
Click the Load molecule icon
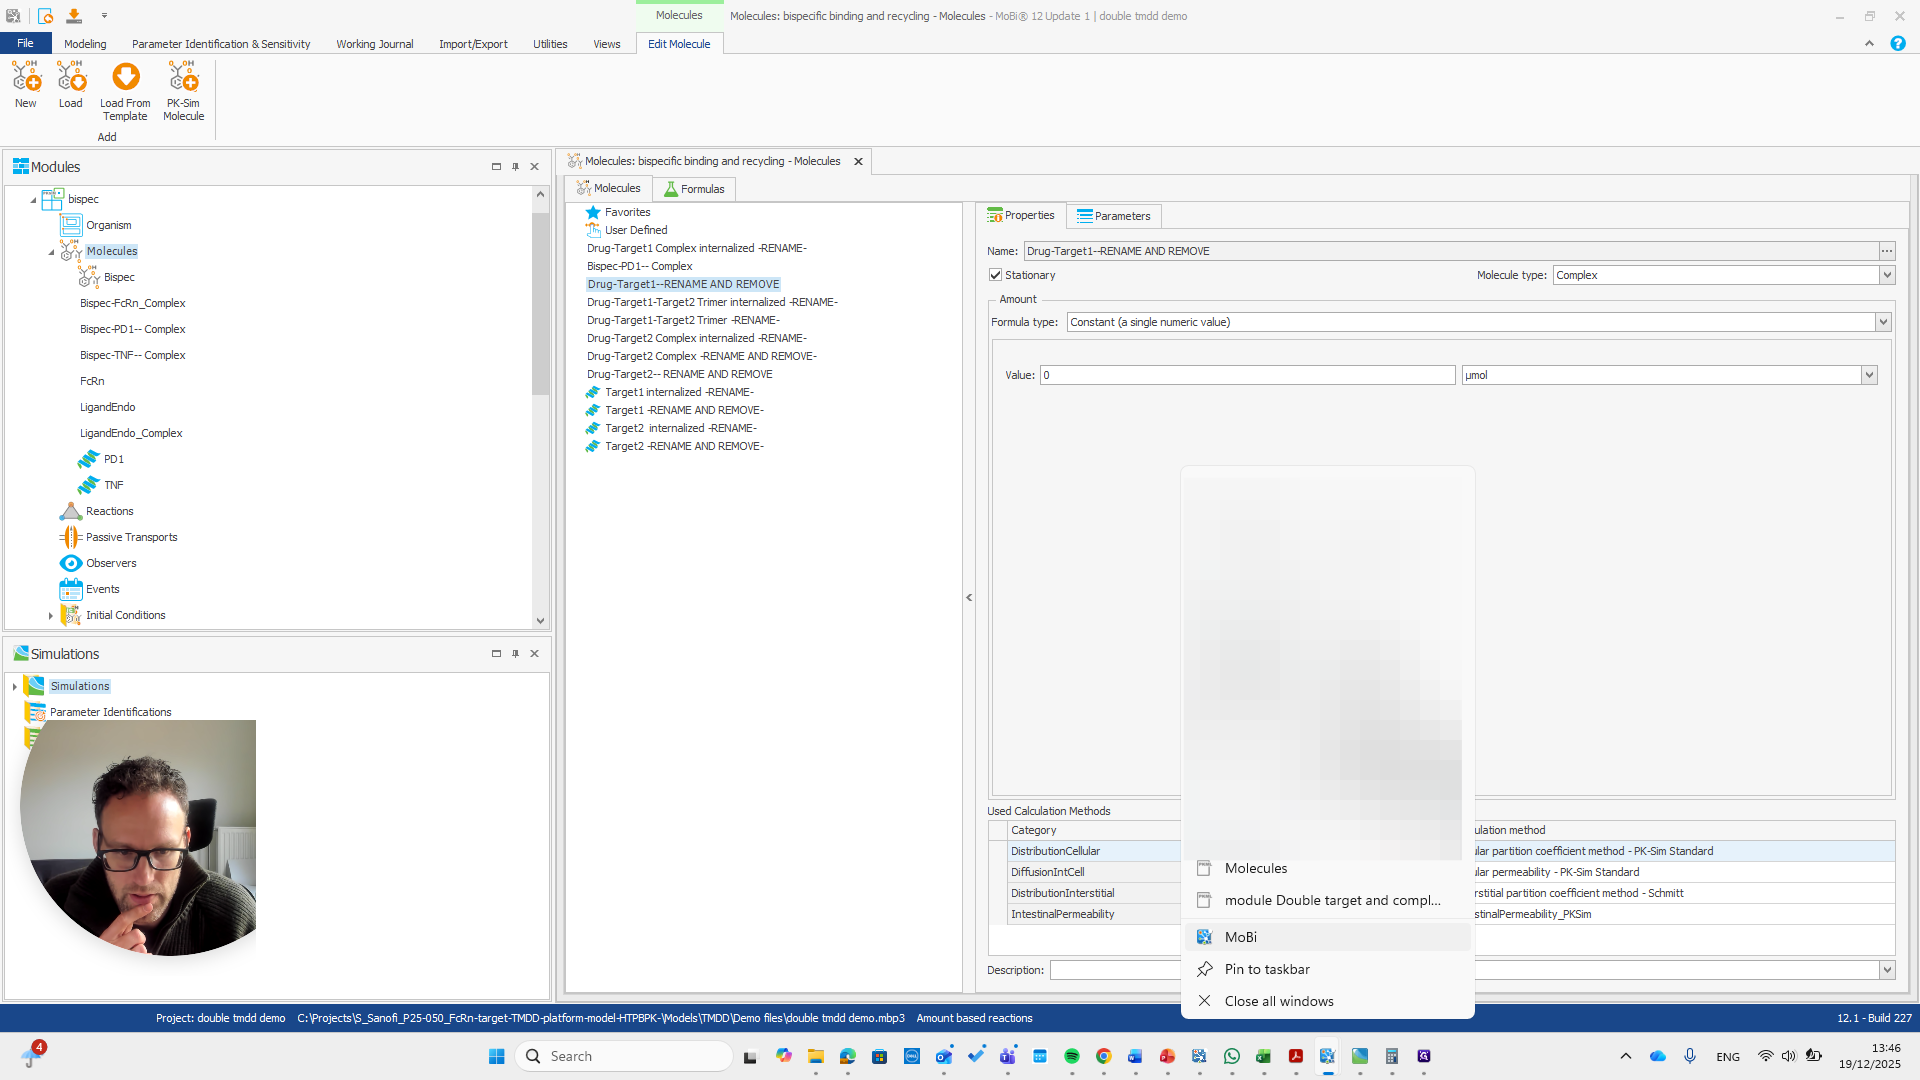(x=71, y=78)
